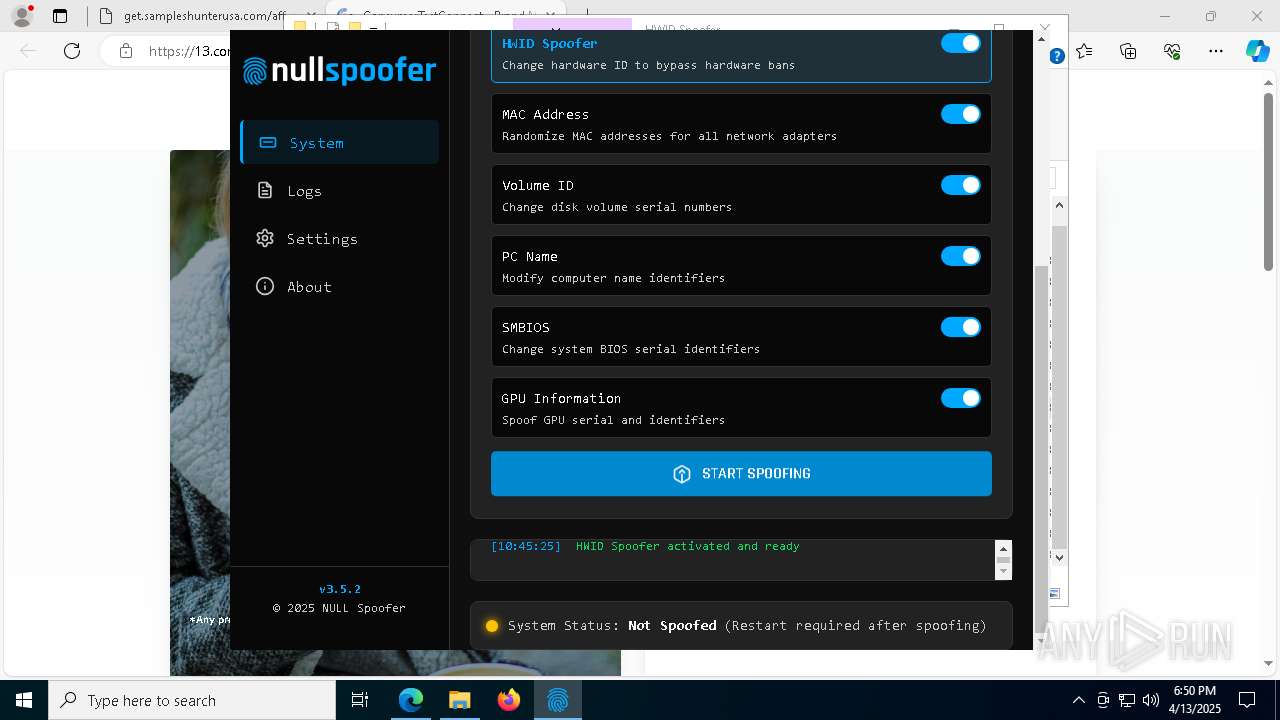Screen dimensions: 1280x720
Task: Open Edge tab actions menu icon
Action: (x=60, y=16)
